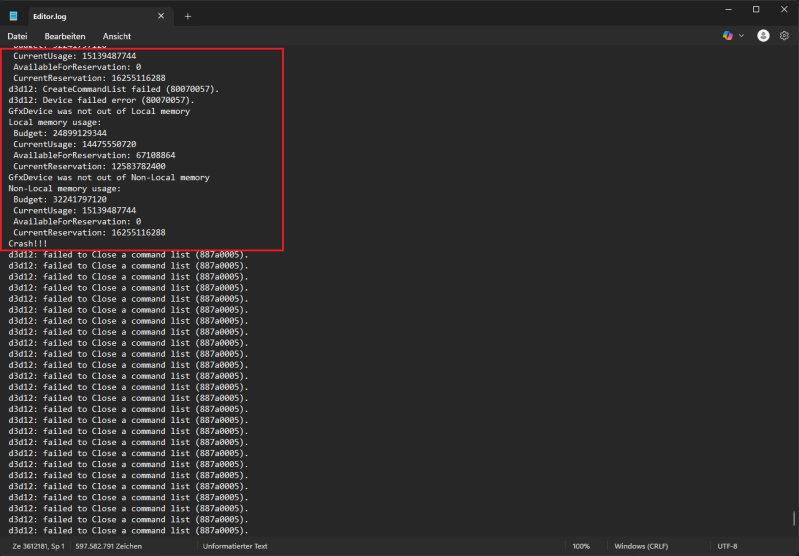Place cursor on the Crash!!! line
Screen dimensions: 799x556
click(x=28, y=243)
